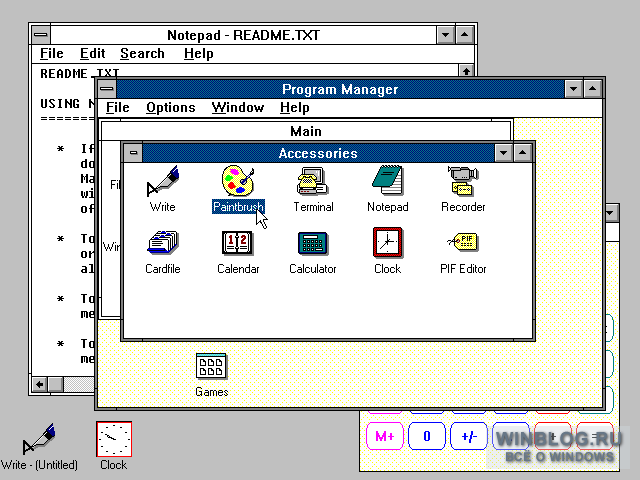Click Accessories window maximize arrow
This screenshot has height=480, width=640.
pos(522,153)
